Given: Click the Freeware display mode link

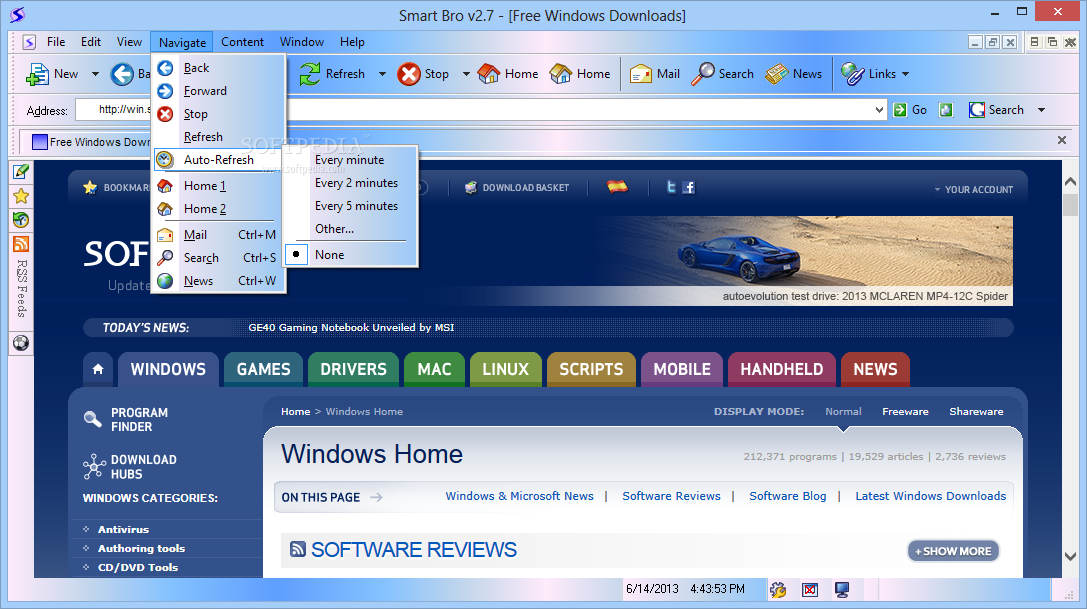Looking at the screenshot, I should [905, 411].
